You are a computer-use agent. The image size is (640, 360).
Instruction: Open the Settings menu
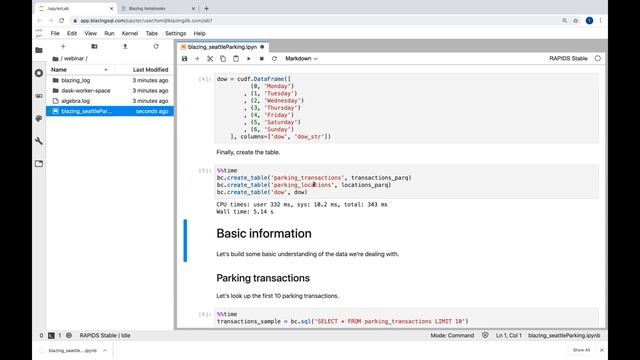tap(176, 33)
